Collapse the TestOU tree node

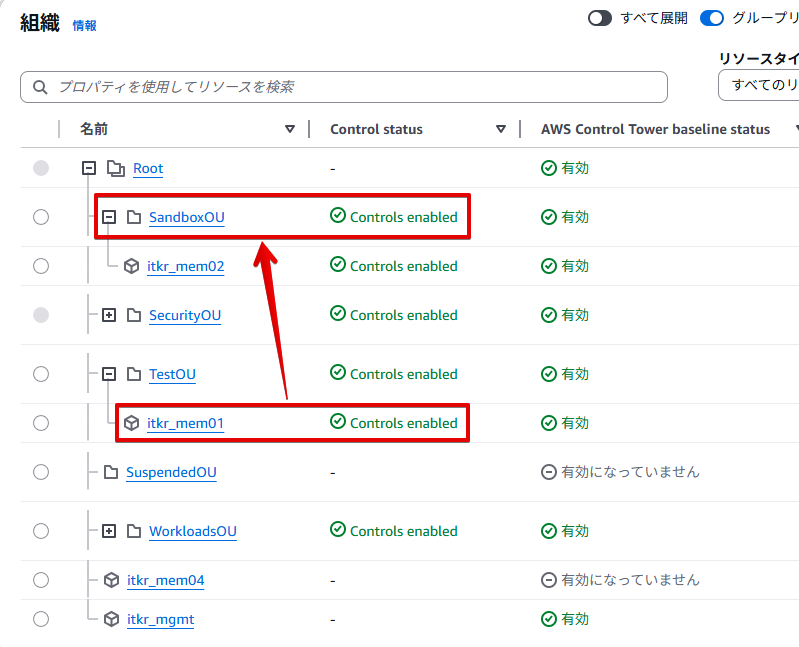(x=109, y=374)
